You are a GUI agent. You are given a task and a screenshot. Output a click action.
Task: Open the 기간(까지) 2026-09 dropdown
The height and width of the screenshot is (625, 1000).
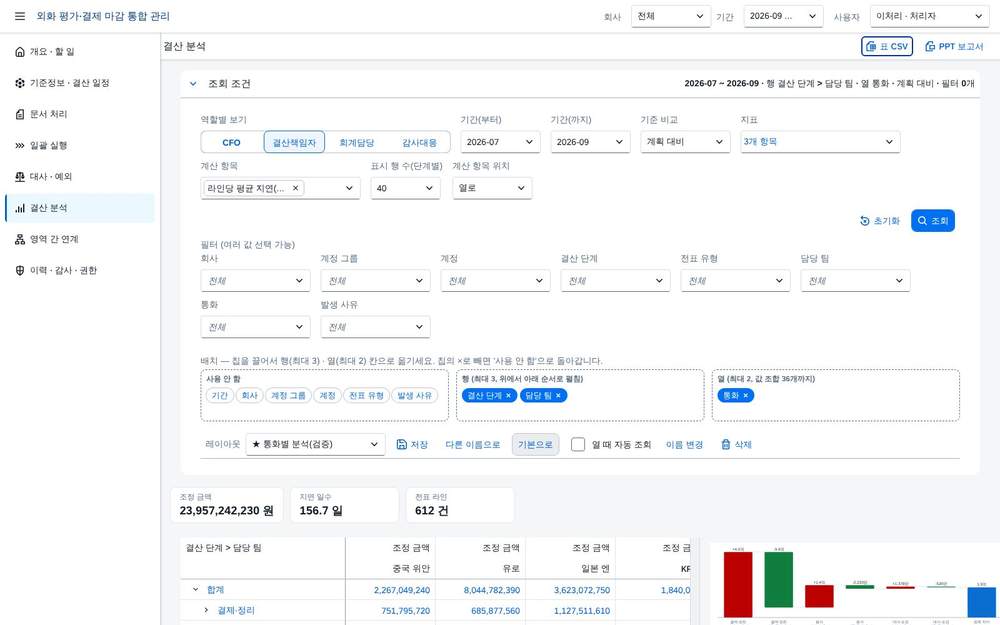click(x=591, y=142)
